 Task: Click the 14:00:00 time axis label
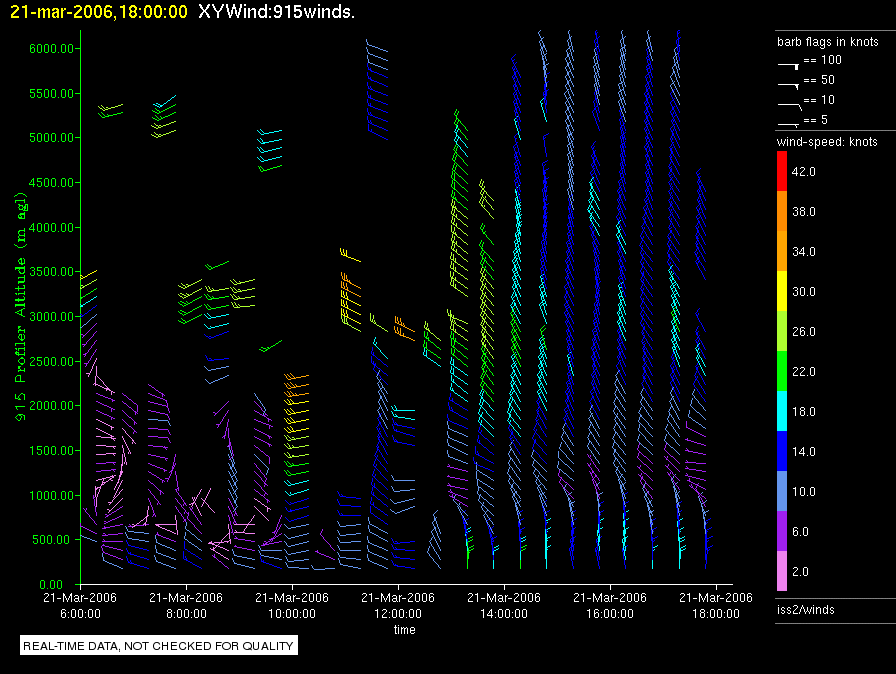pyautogui.click(x=504, y=613)
